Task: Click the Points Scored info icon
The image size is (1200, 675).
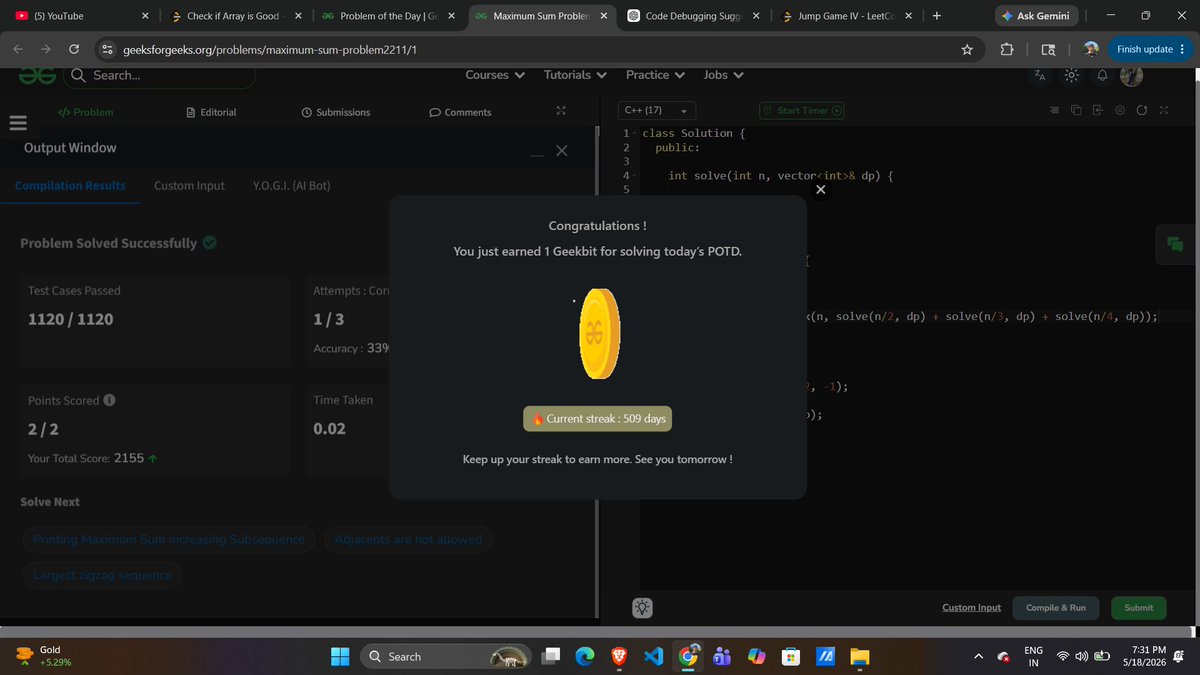Action: click(109, 400)
